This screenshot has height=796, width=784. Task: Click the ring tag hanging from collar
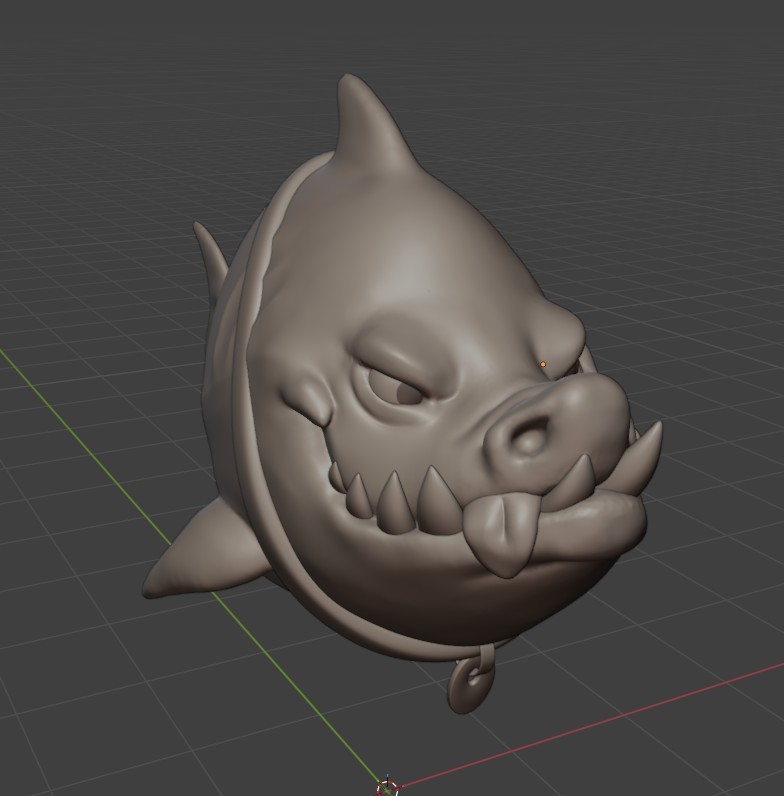coord(470,682)
